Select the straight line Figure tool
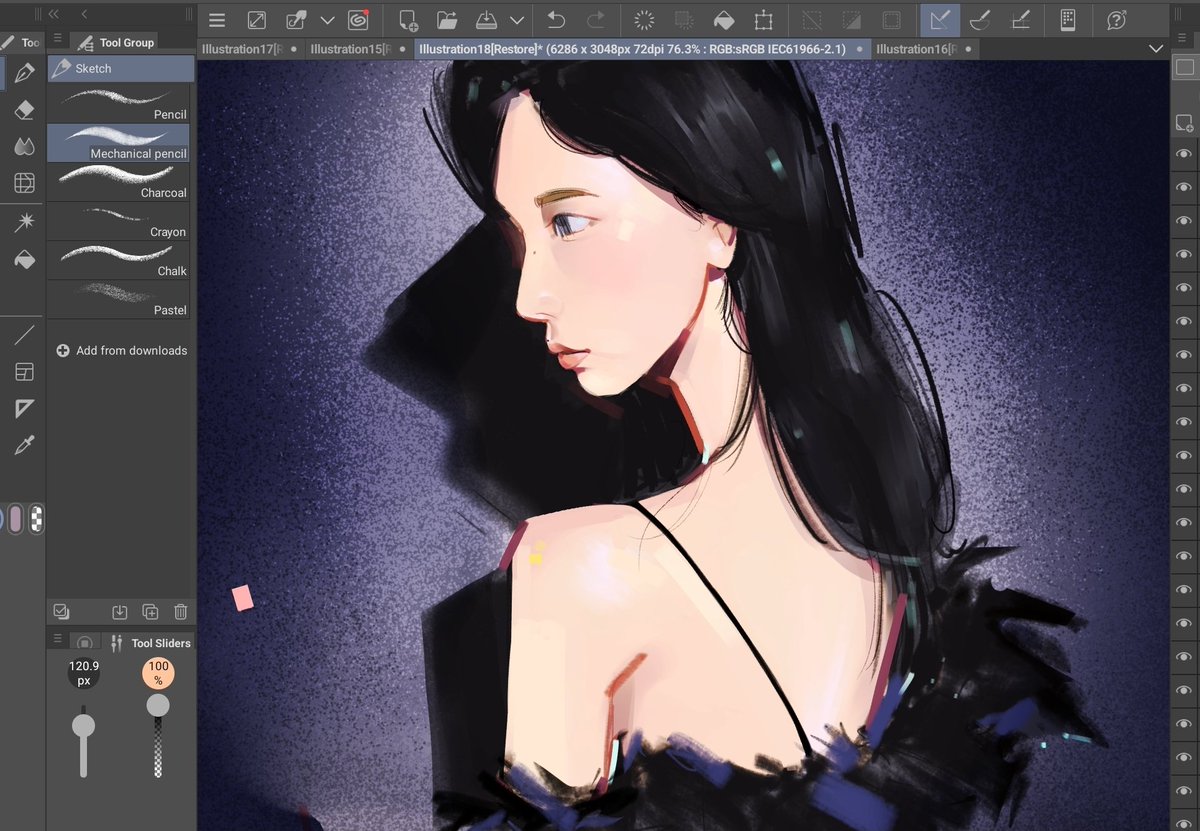Image resolution: width=1200 pixels, height=831 pixels. point(25,335)
